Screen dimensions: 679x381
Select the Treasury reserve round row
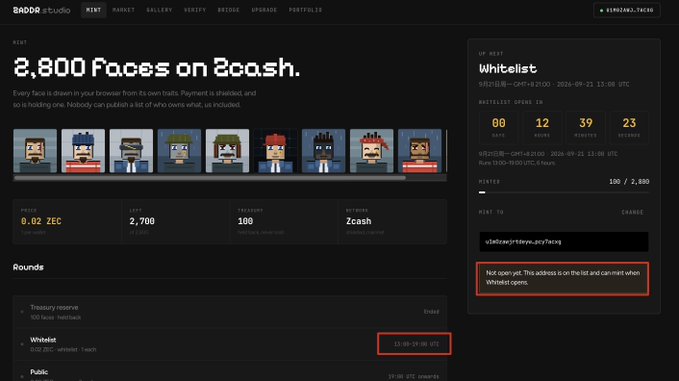click(x=230, y=312)
